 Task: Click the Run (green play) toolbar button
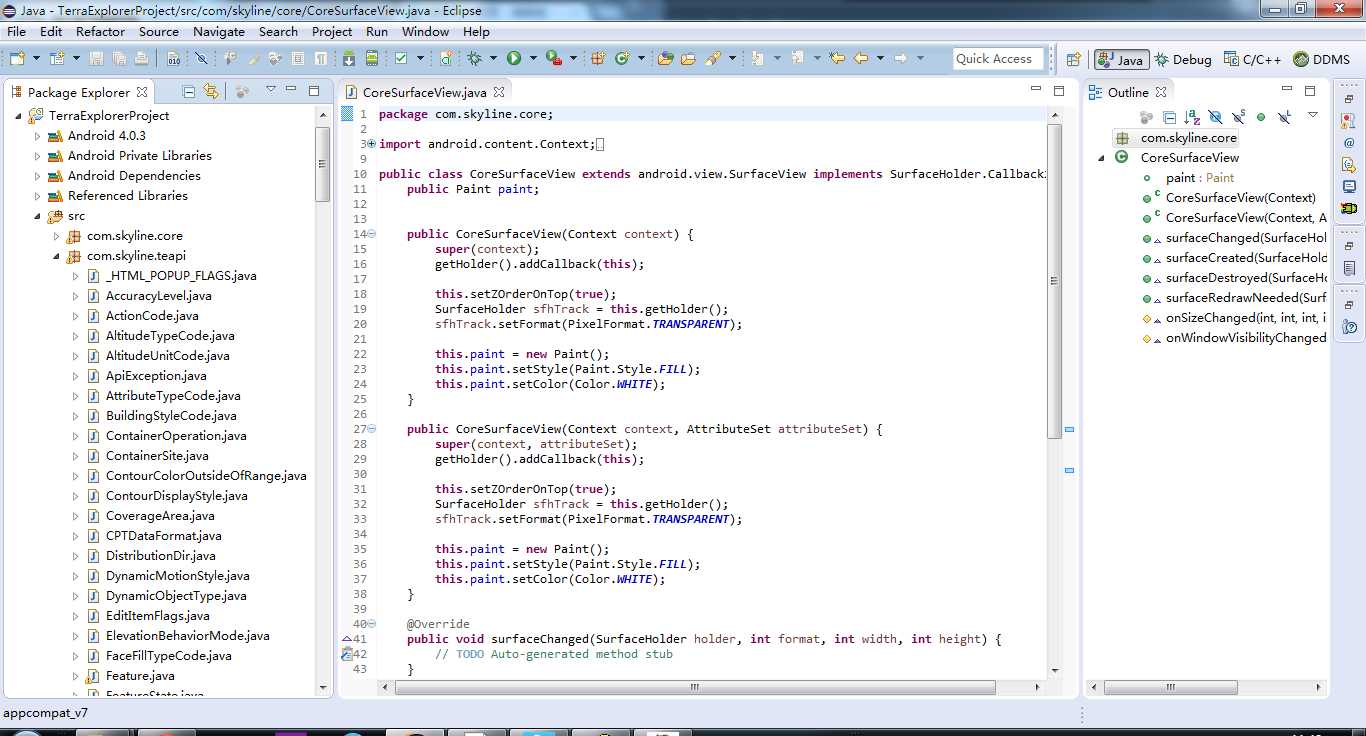(x=514, y=59)
